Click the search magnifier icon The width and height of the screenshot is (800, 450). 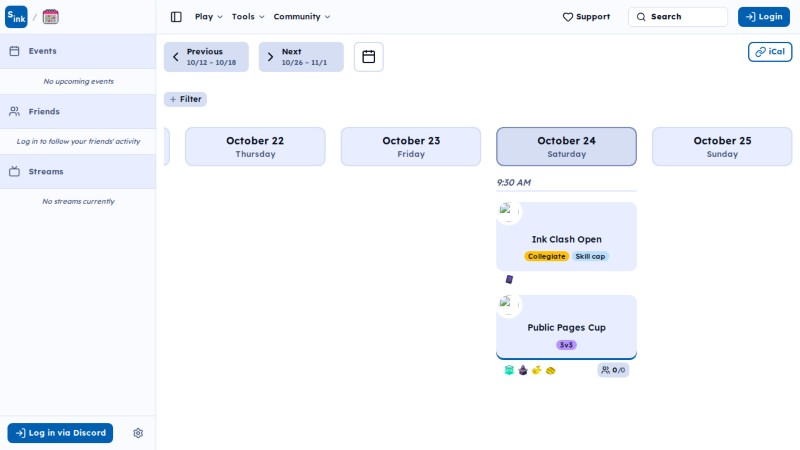641,17
